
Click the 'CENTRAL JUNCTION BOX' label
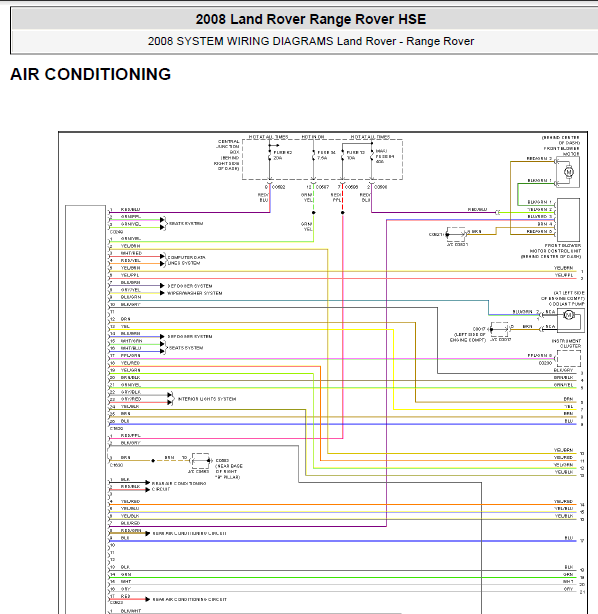(228, 146)
